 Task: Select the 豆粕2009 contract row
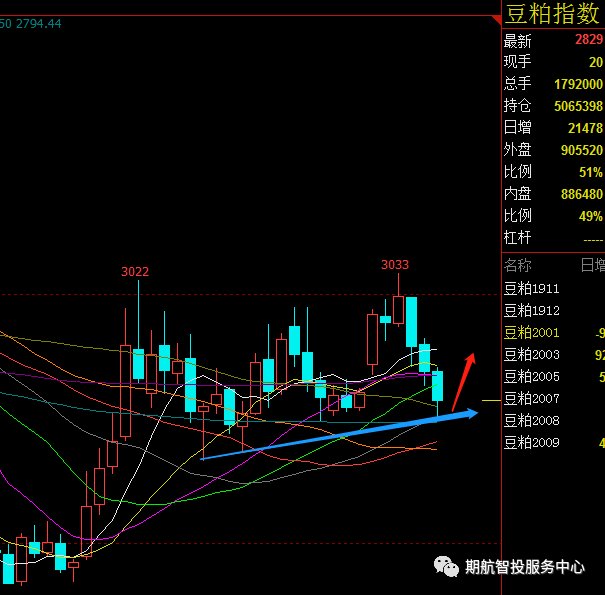[554, 443]
